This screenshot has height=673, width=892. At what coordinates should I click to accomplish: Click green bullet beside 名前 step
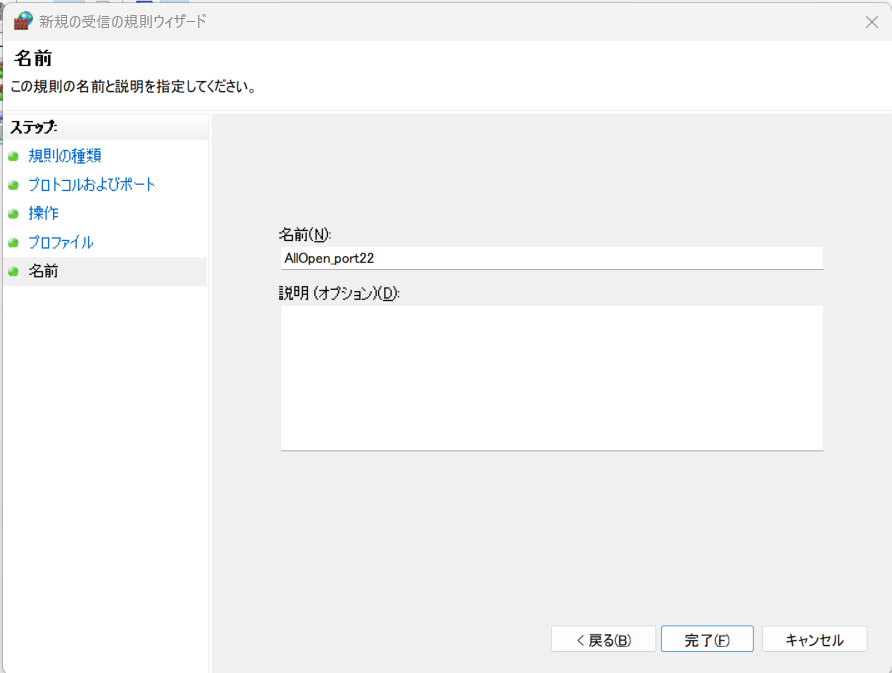pos(13,271)
